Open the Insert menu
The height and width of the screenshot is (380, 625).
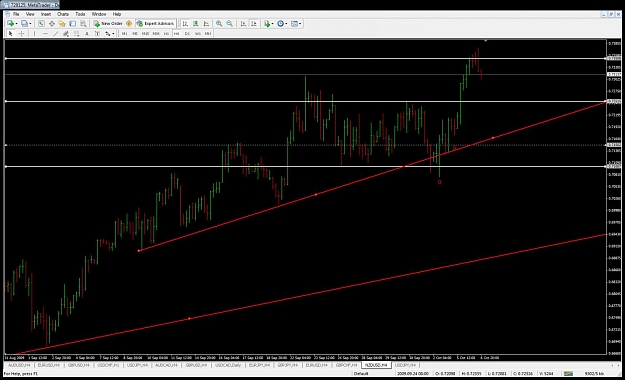[x=46, y=14]
